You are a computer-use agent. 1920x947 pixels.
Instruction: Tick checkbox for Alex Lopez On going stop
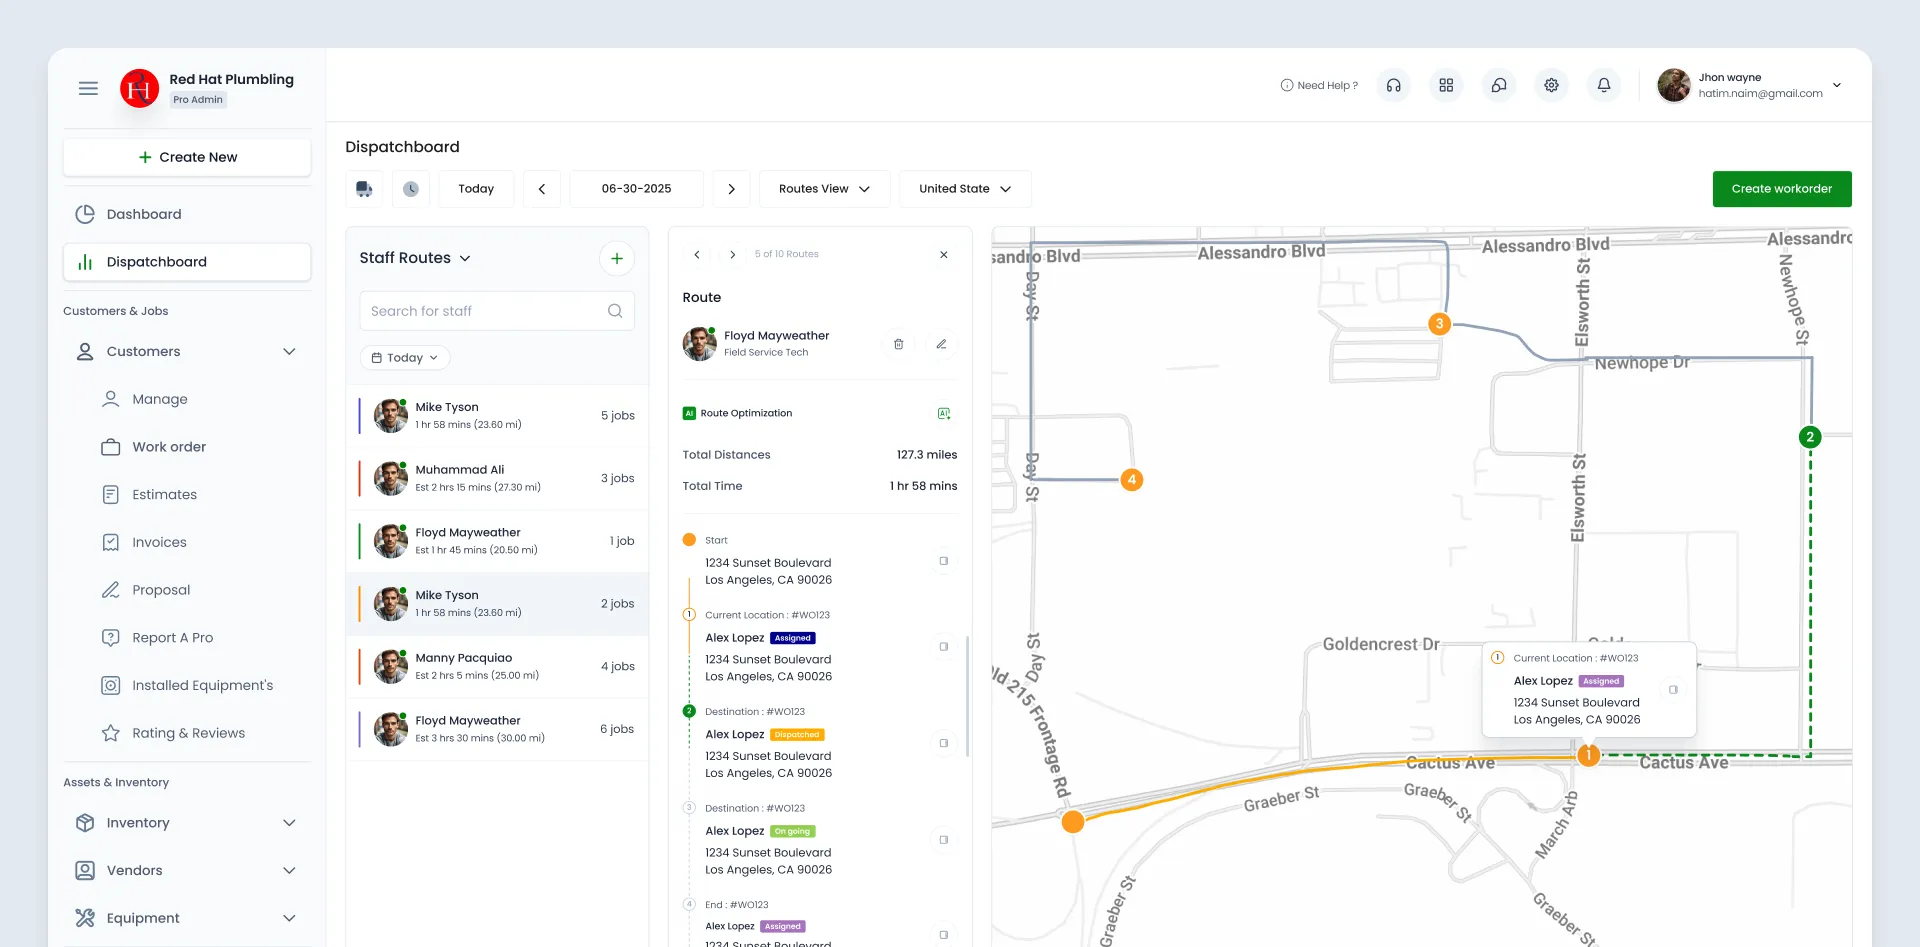coord(943,840)
